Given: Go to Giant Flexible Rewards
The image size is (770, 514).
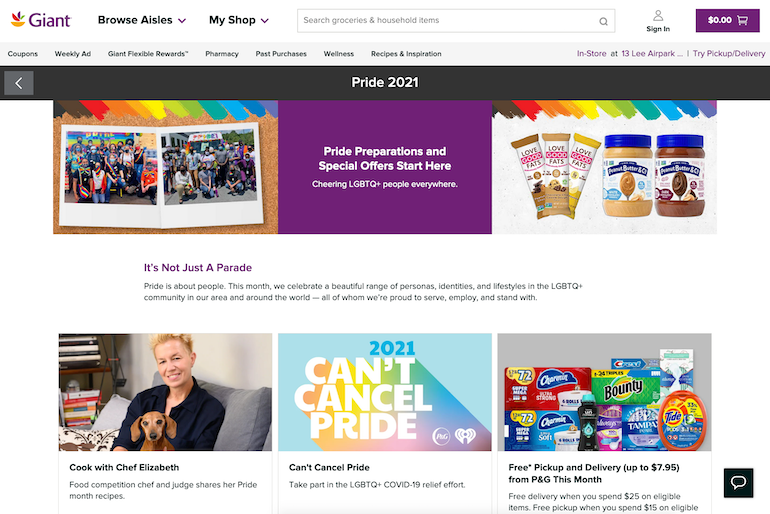Looking at the screenshot, I should (148, 54).
